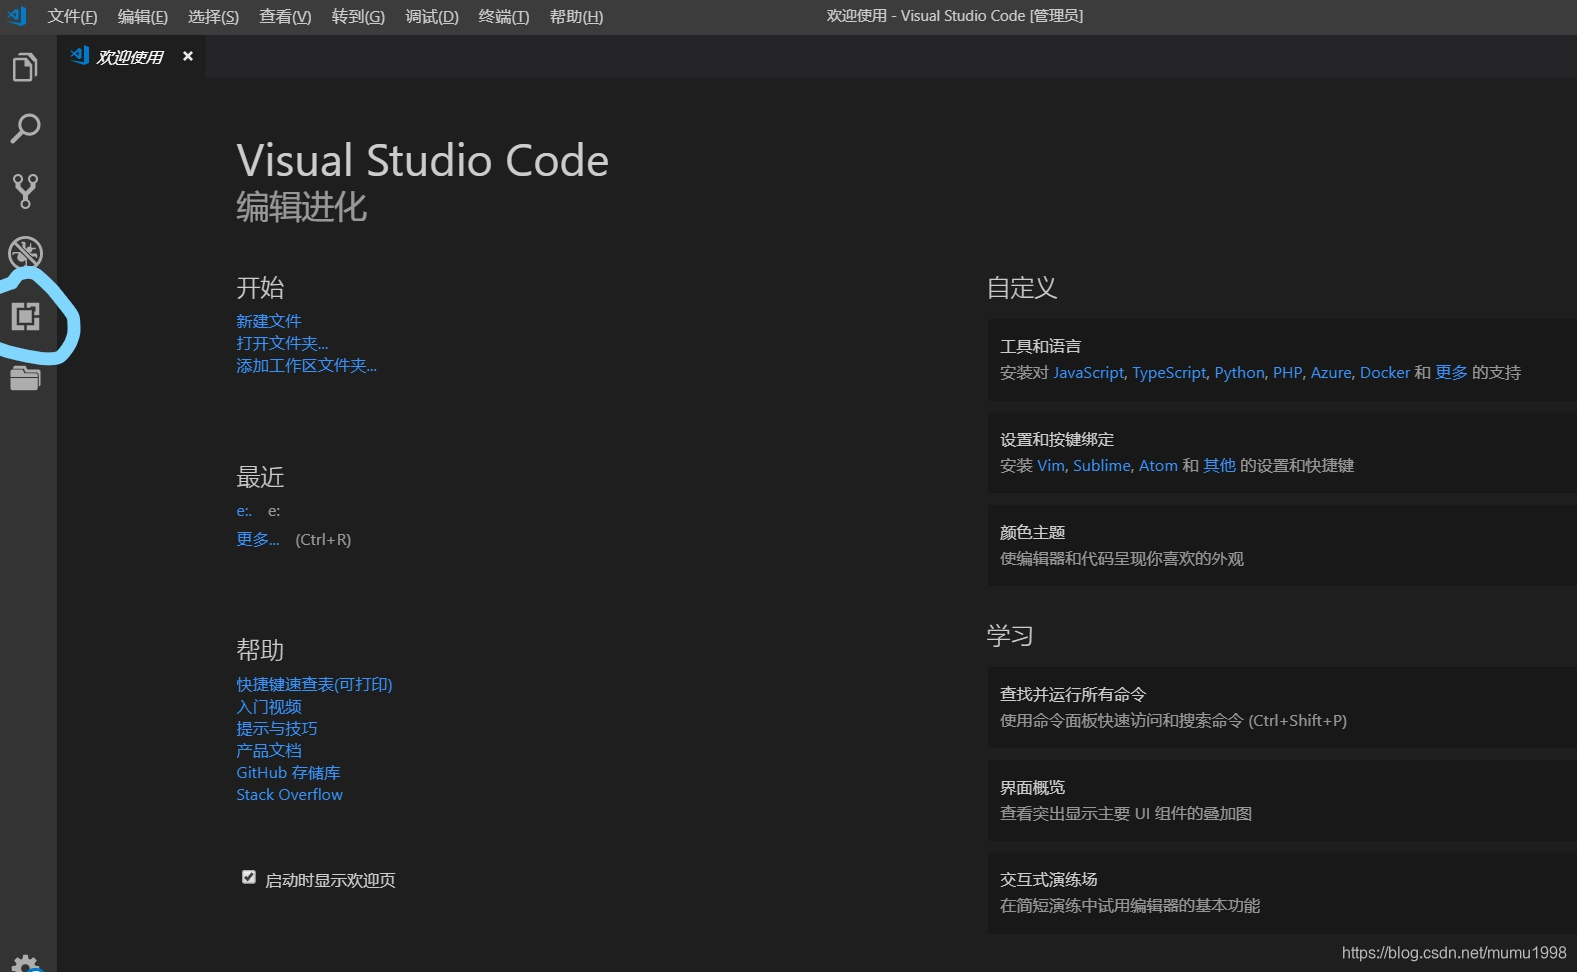Screen dimensions: 1577x972
Task: Click the 工具和语言 heading card
Action: point(1282,360)
